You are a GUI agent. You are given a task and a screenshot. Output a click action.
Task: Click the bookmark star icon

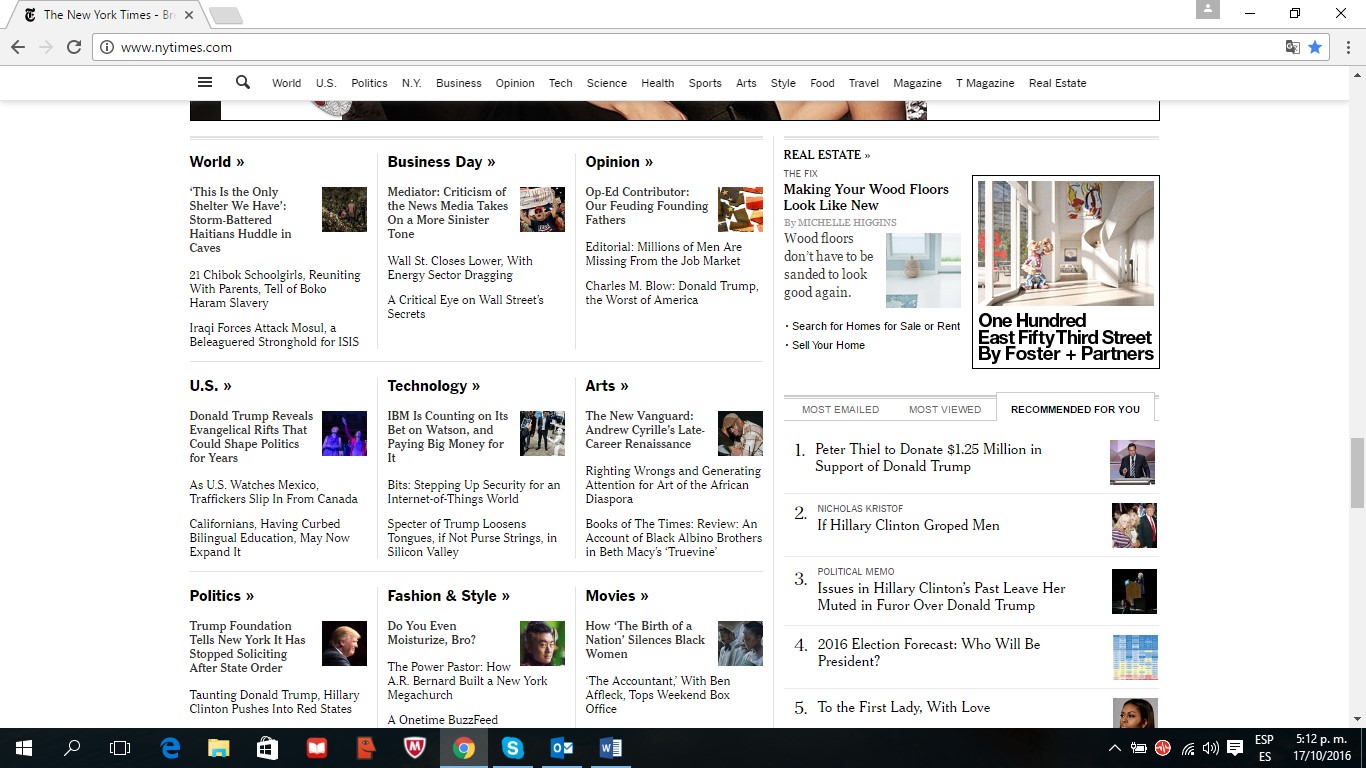click(1315, 47)
